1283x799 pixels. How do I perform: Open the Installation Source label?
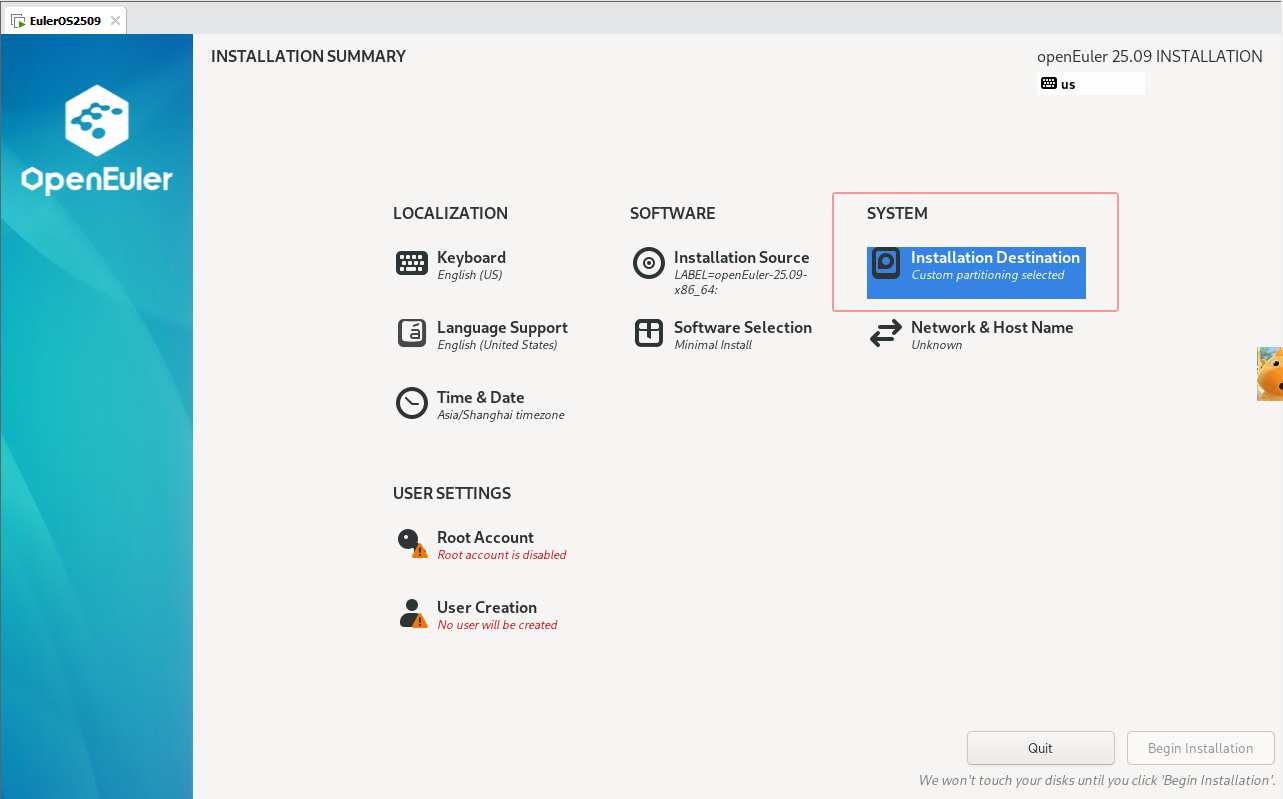(742, 257)
